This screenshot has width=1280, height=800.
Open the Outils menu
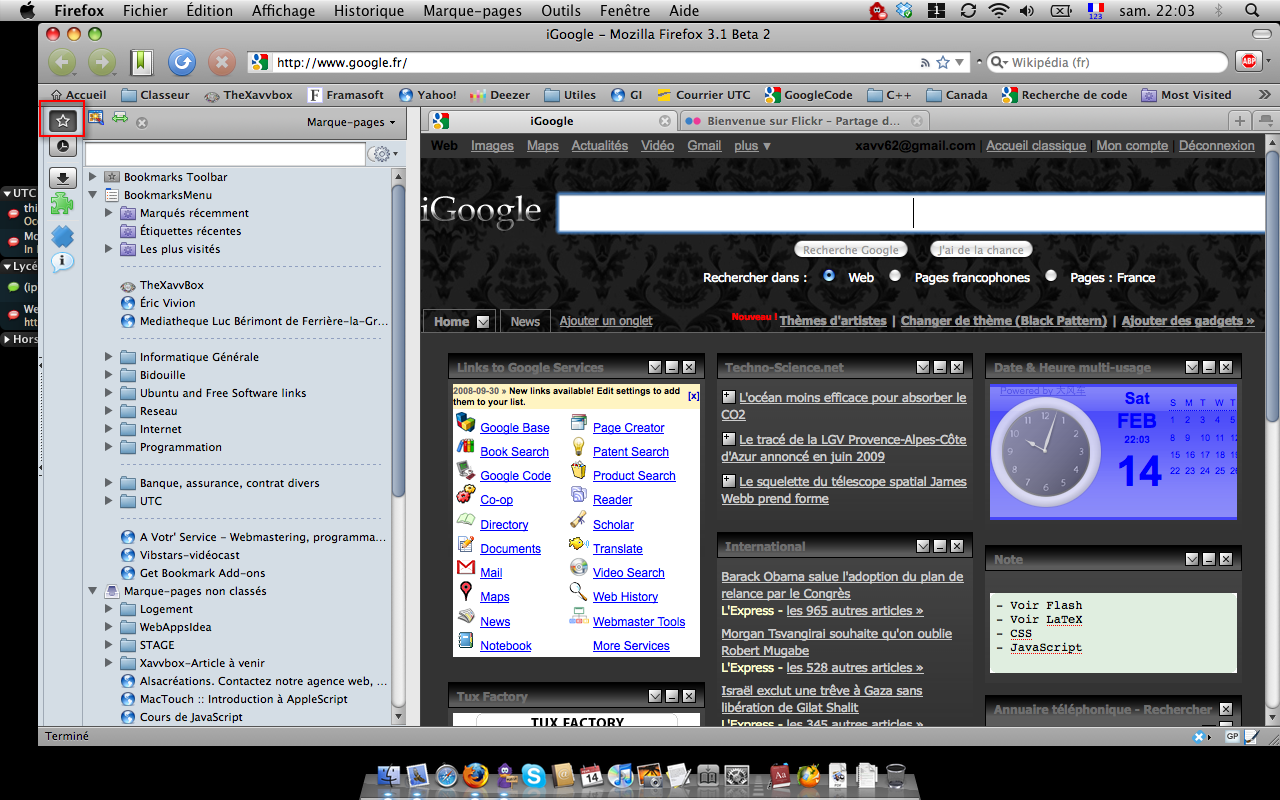(561, 11)
